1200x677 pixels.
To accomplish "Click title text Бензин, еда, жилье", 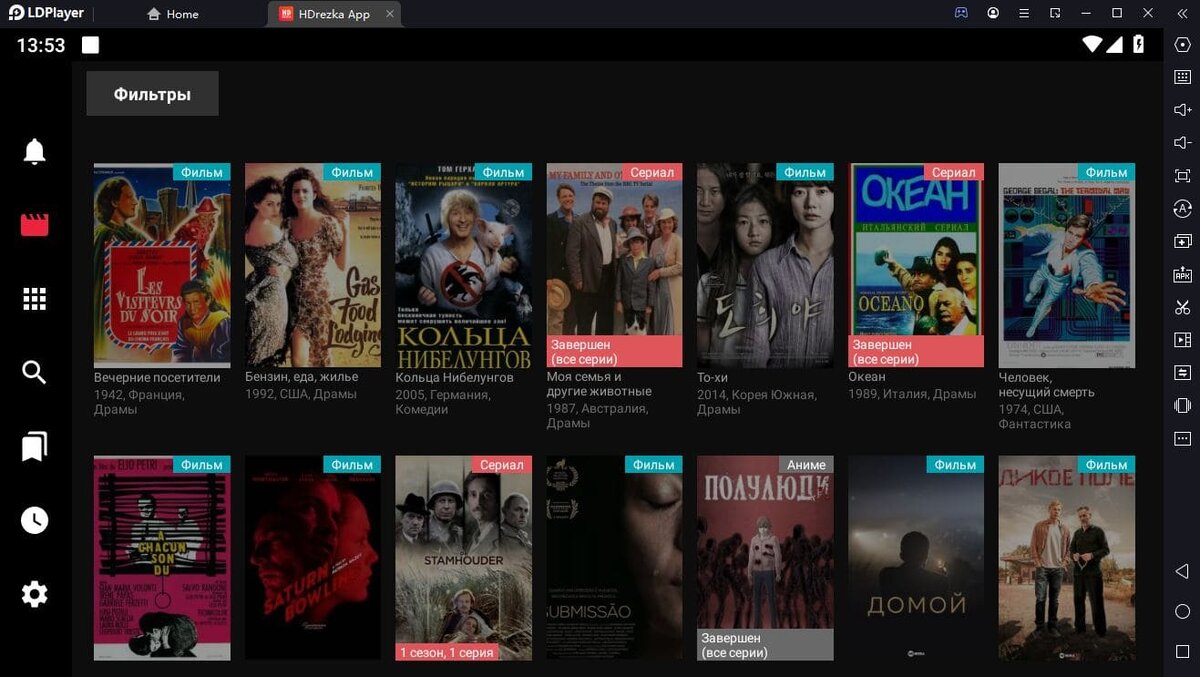I will coord(301,378).
